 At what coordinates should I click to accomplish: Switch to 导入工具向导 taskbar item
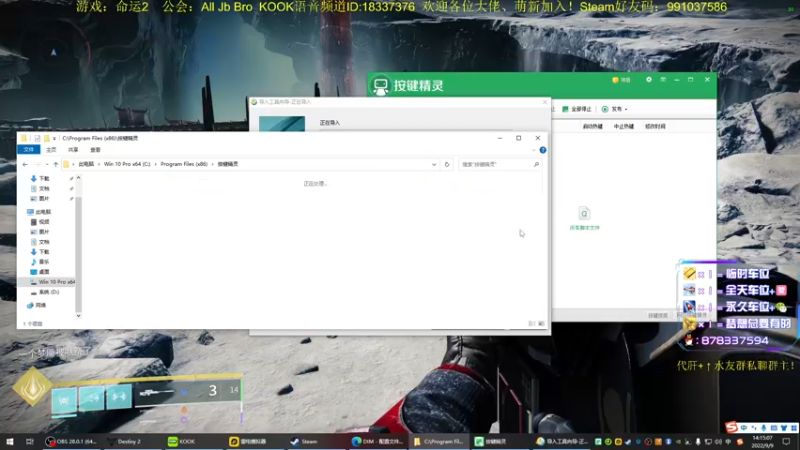[562, 441]
